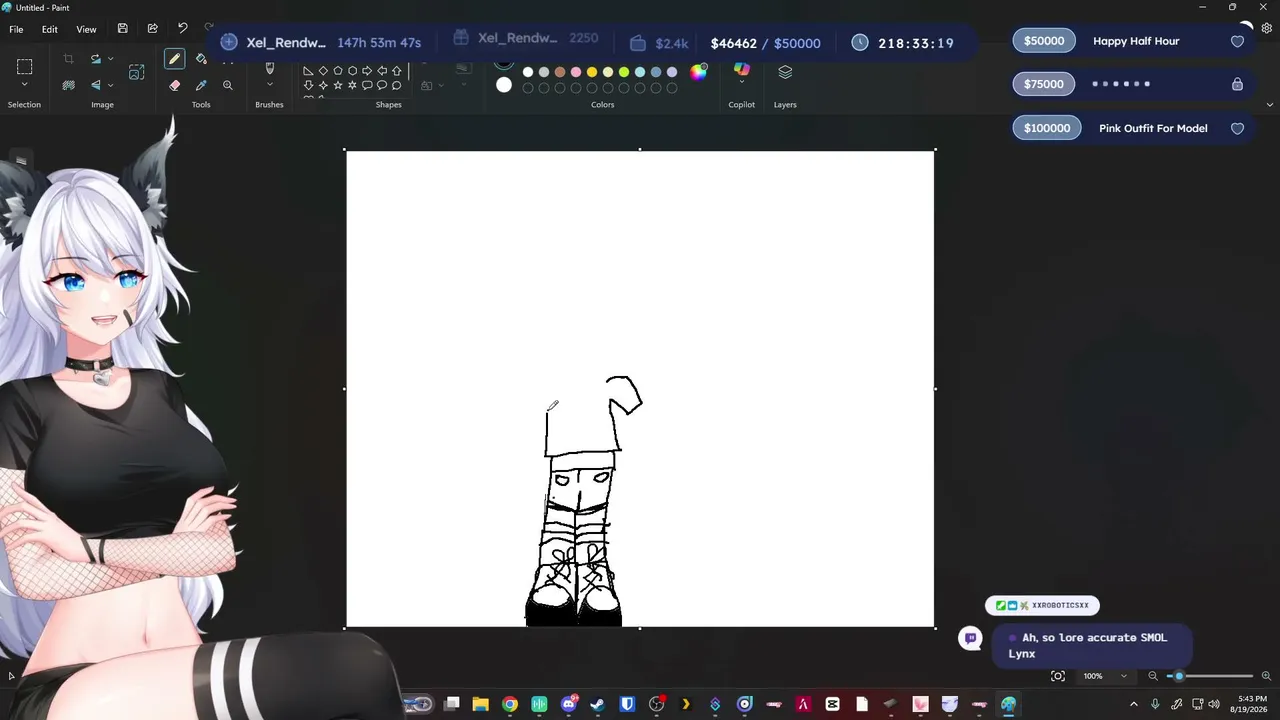Click the Xel_Rendw subathon timer widget
Screen dimensions: 1280x720
(x=321, y=42)
